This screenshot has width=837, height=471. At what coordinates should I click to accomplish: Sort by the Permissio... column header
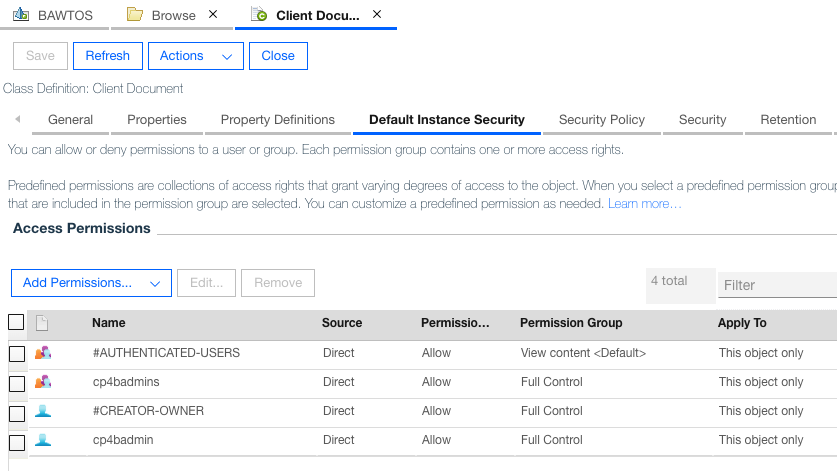pos(455,323)
